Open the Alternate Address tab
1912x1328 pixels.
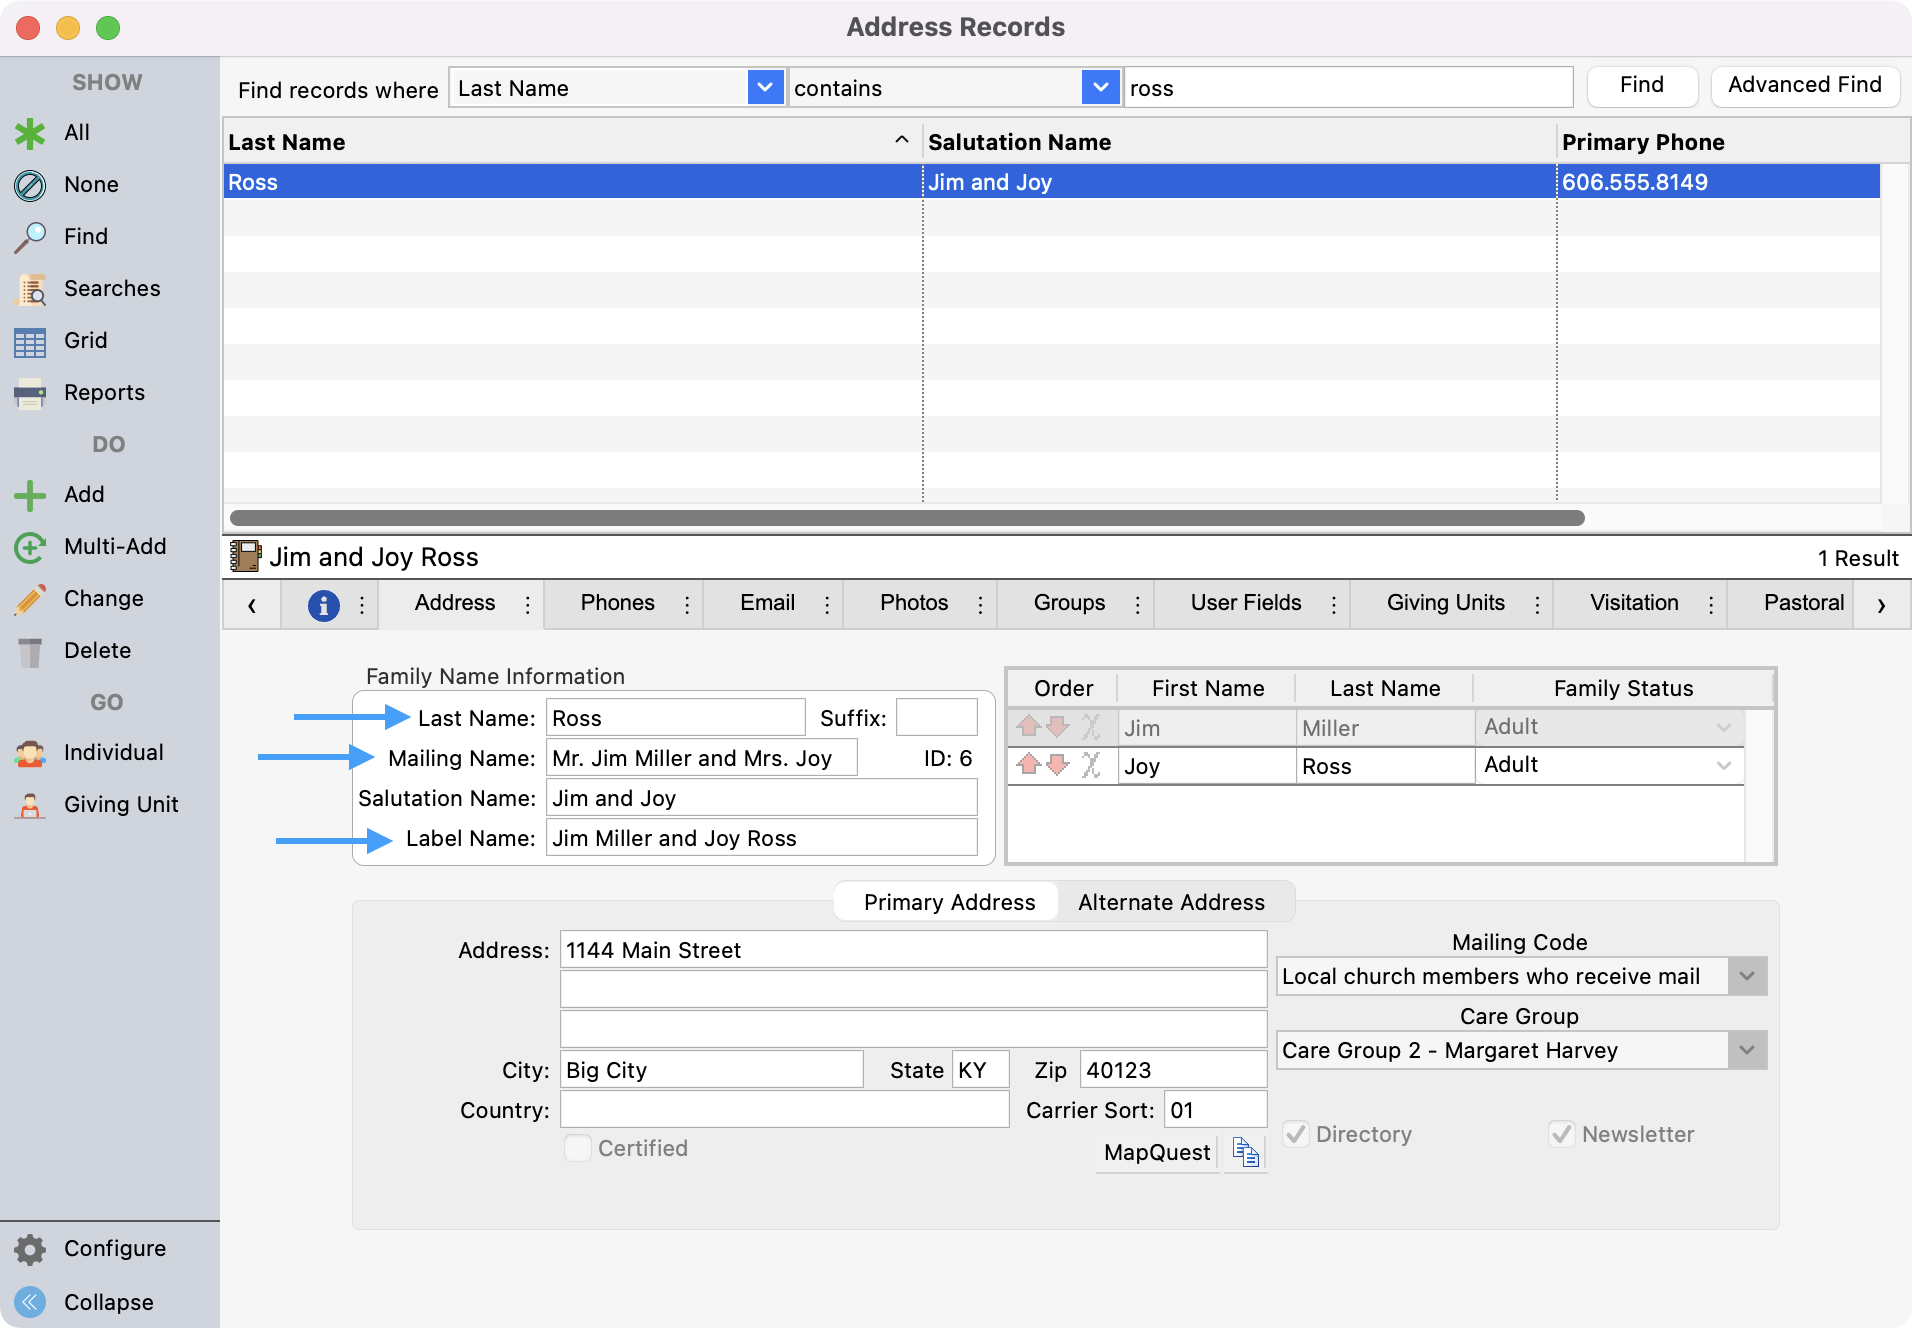[1171, 901]
